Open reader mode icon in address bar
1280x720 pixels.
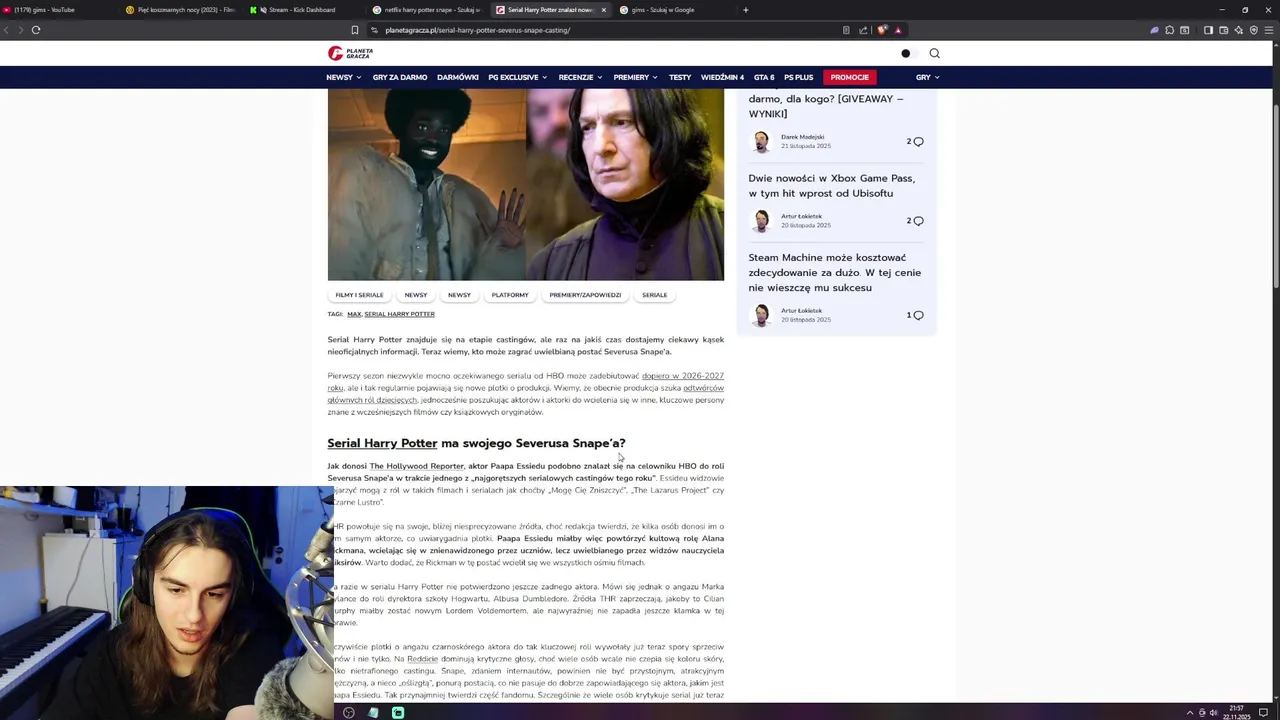(846, 30)
